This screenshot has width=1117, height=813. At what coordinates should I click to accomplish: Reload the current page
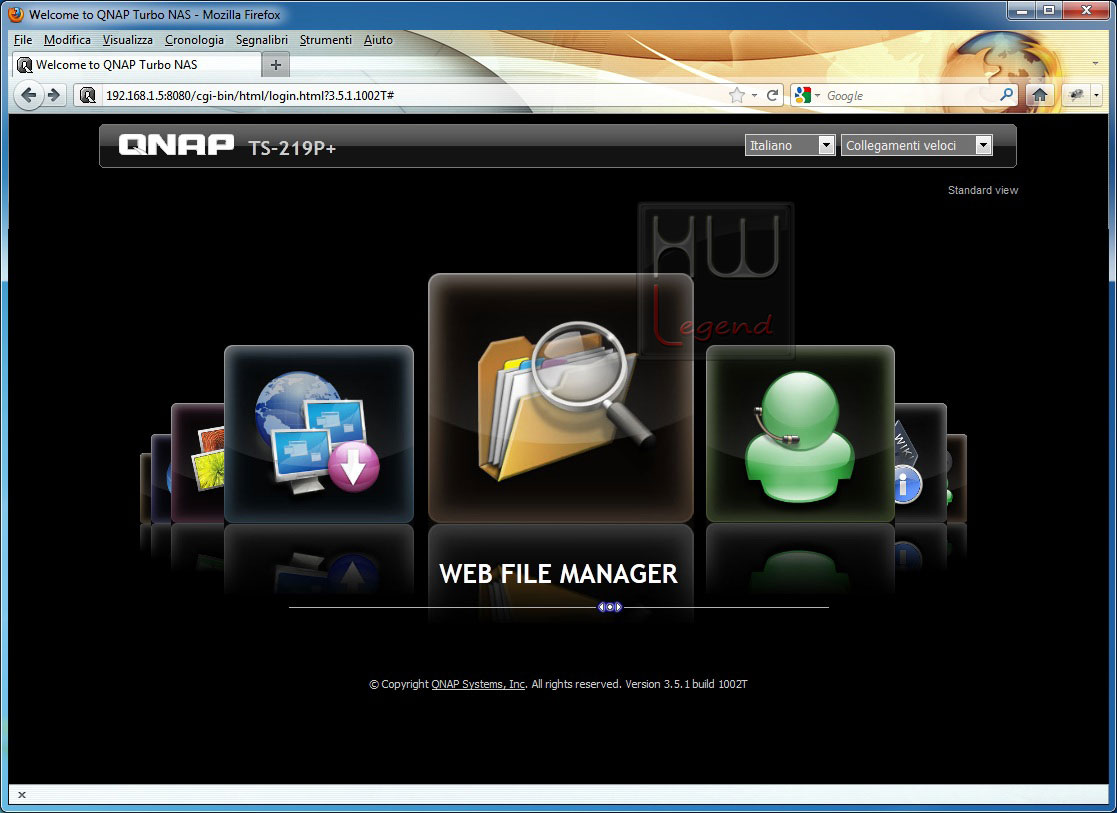(x=771, y=95)
